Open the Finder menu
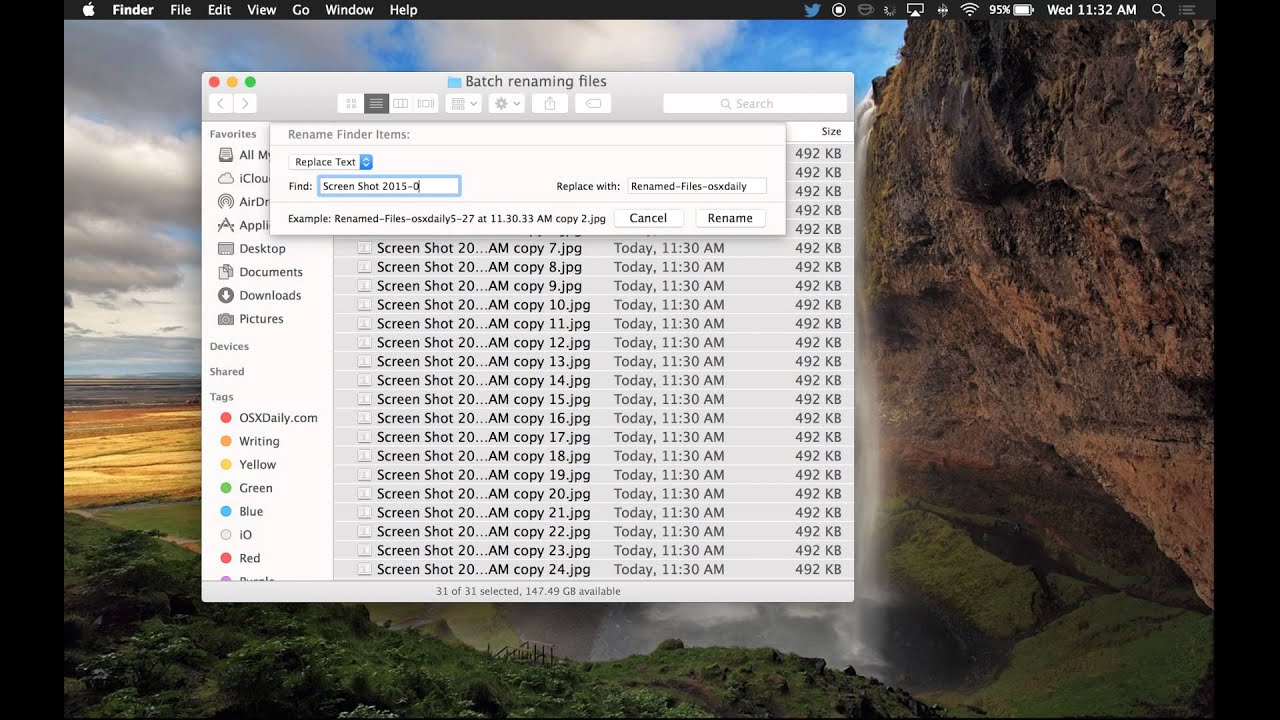1280x720 pixels. (133, 10)
